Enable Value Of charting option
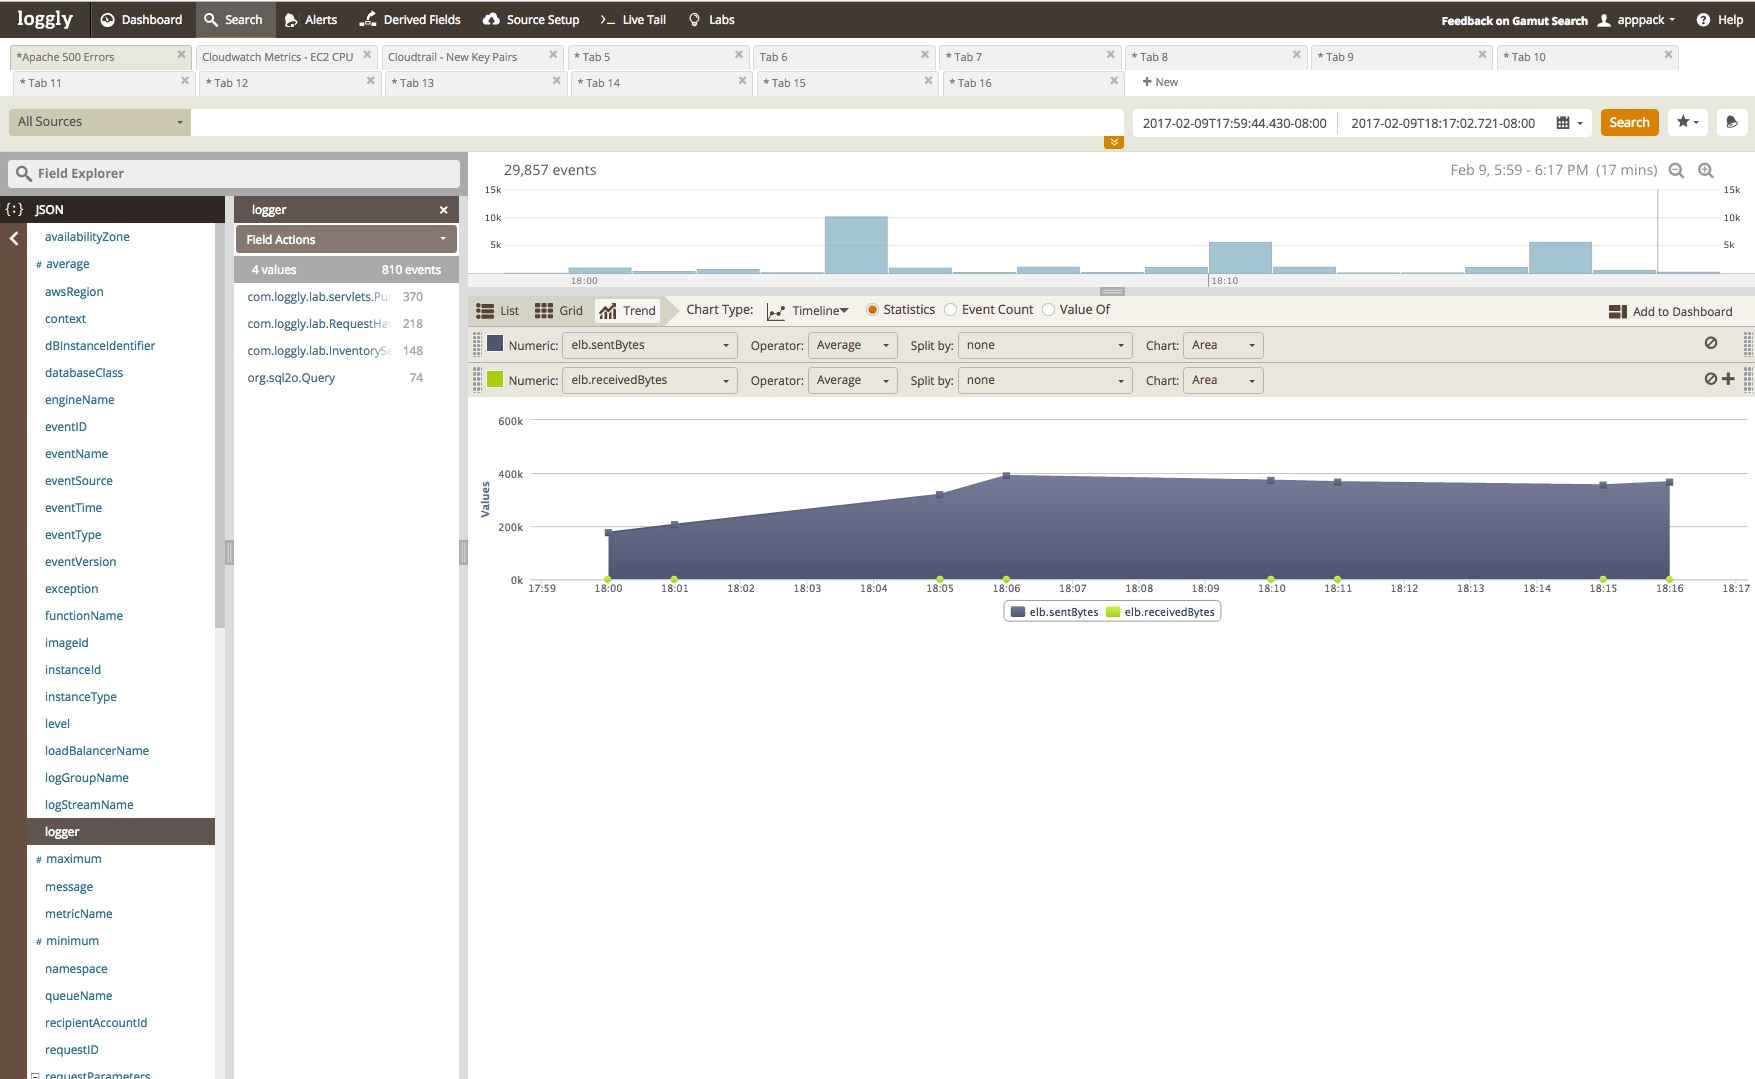The height and width of the screenshot is (1079, 1755). coord(1049,309)
